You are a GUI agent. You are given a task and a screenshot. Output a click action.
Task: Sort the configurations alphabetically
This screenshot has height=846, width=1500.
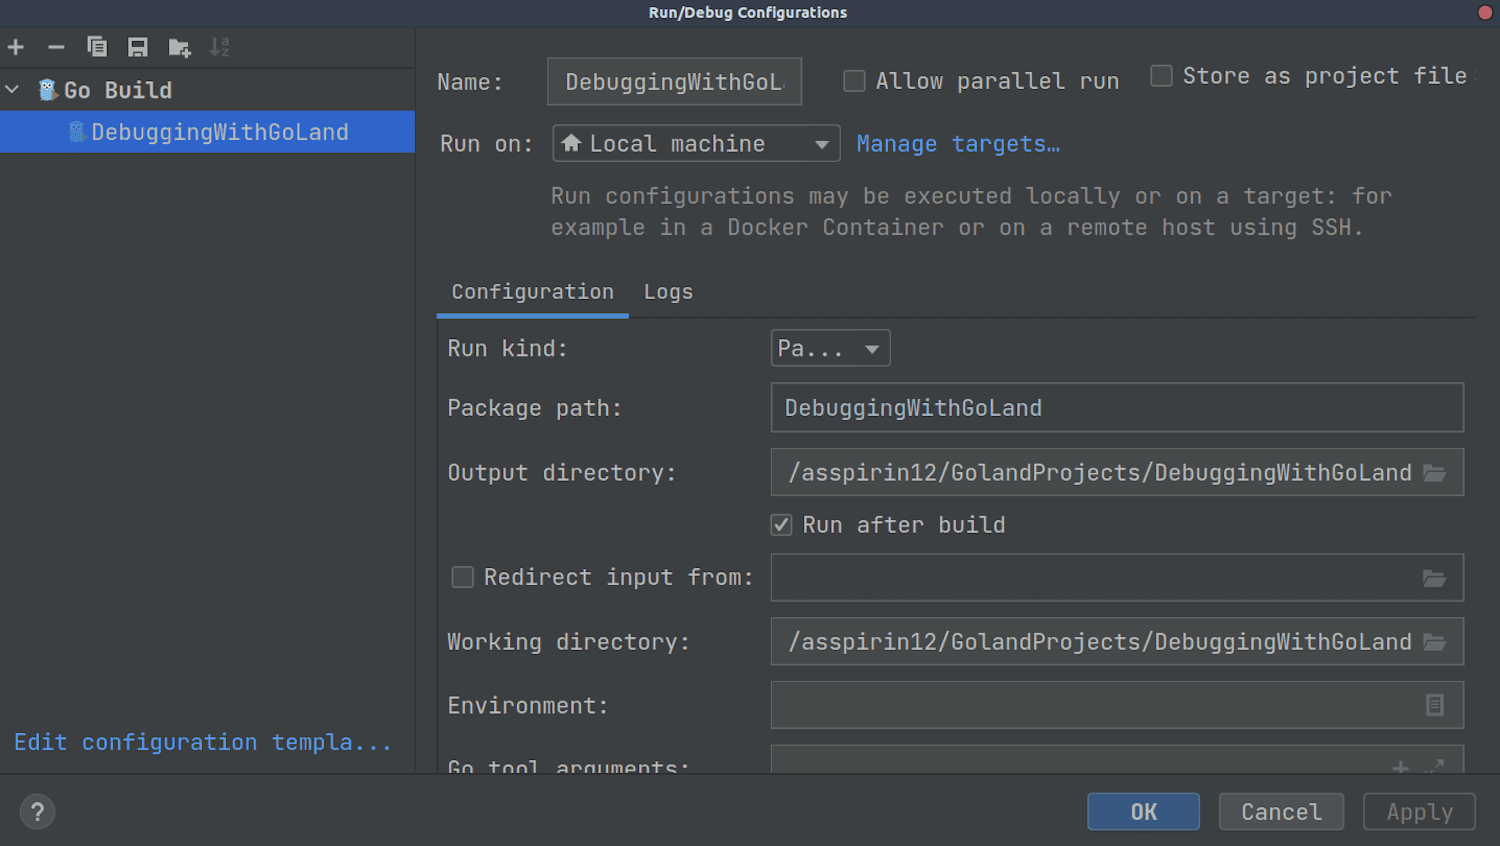(x=220, y=47)
